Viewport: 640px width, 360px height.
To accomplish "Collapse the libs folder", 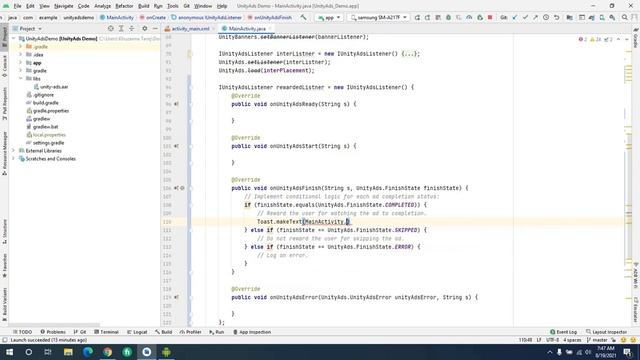I will point(20,78).
